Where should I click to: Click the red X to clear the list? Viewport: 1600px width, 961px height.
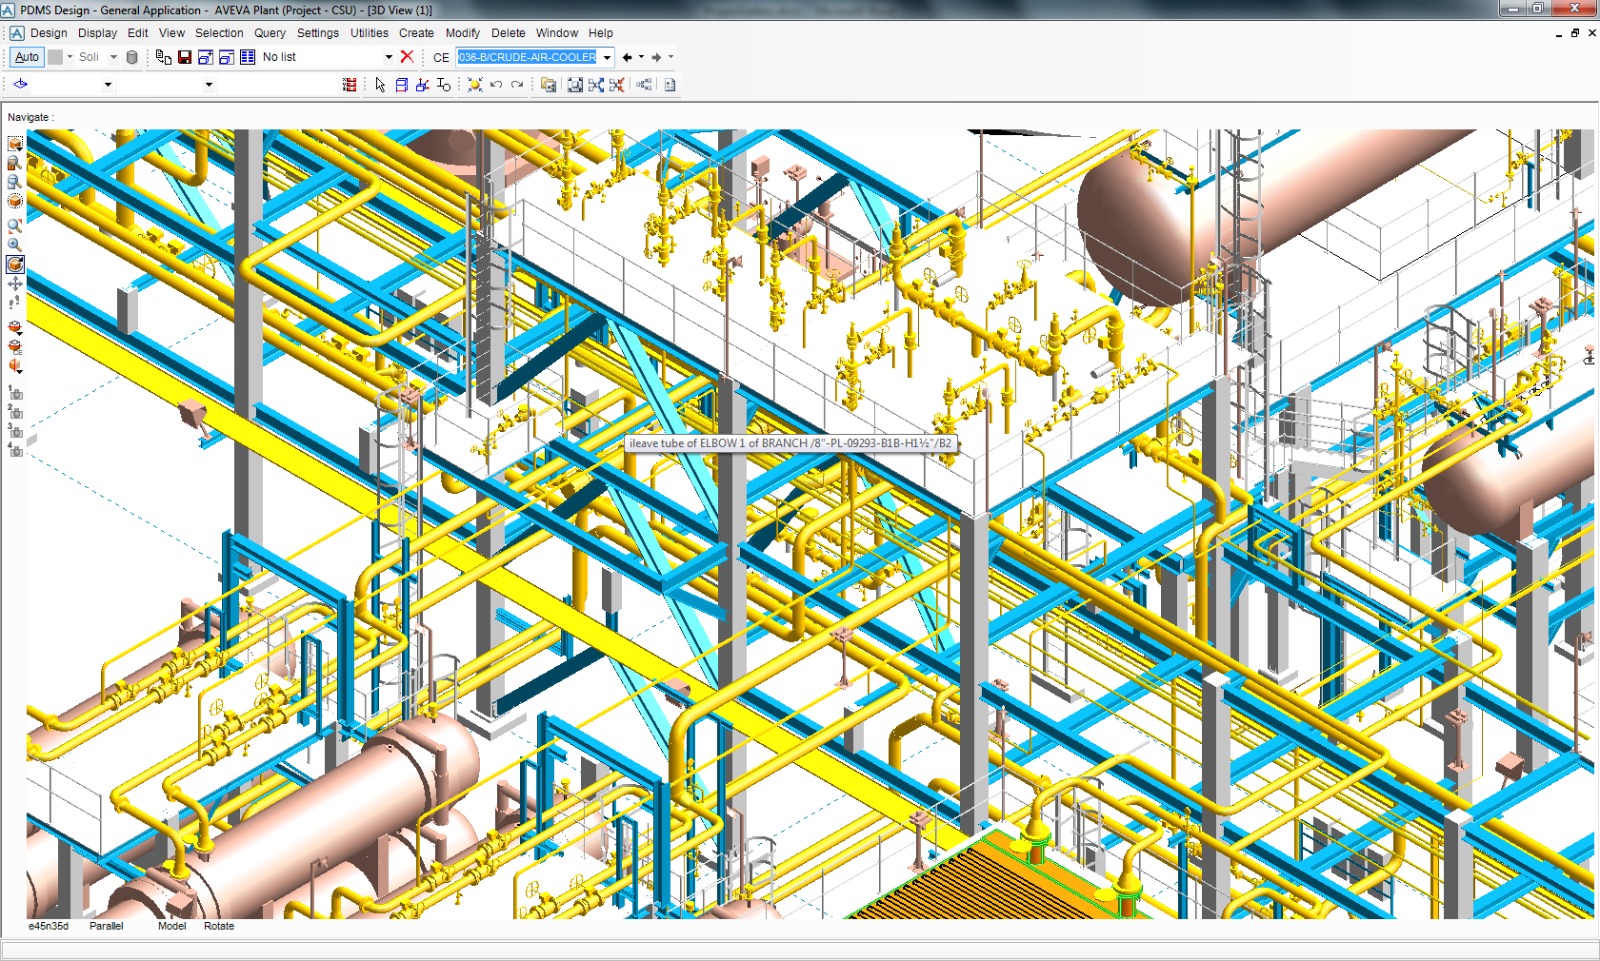click(407, 57)
